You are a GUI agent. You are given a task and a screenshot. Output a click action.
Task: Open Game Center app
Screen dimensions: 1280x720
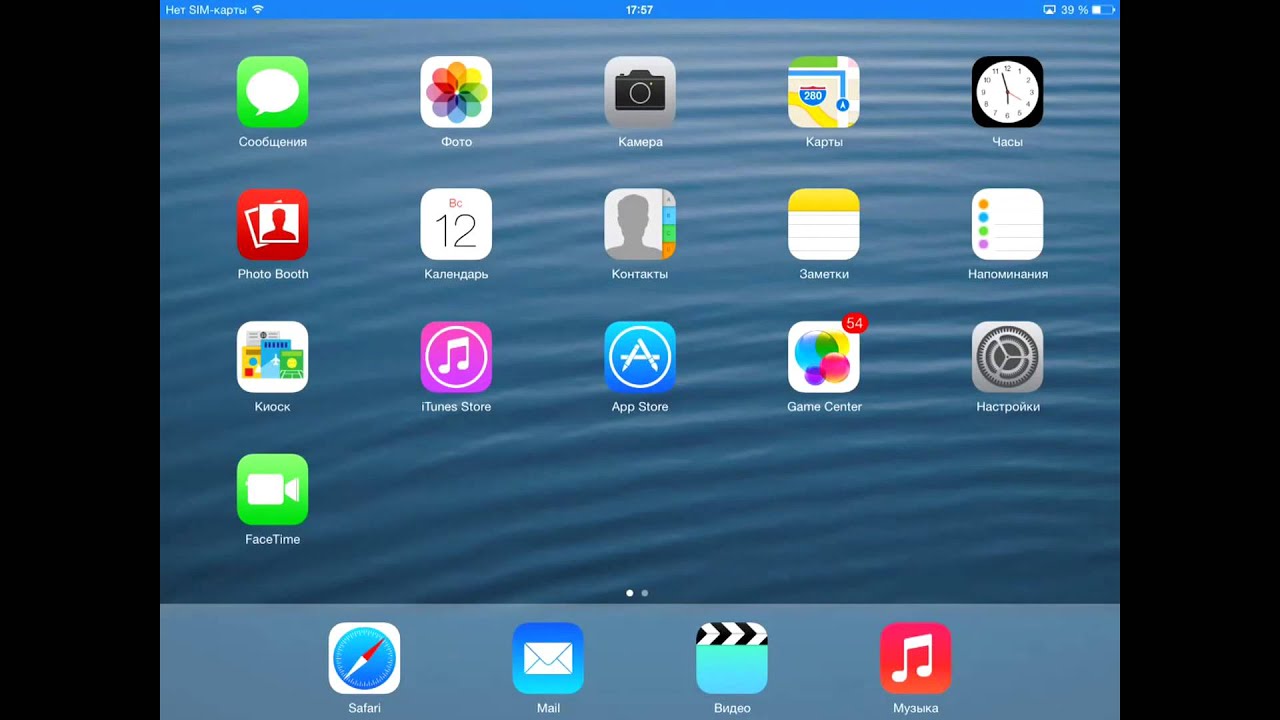pyautogui.click(x=824, y=357)
